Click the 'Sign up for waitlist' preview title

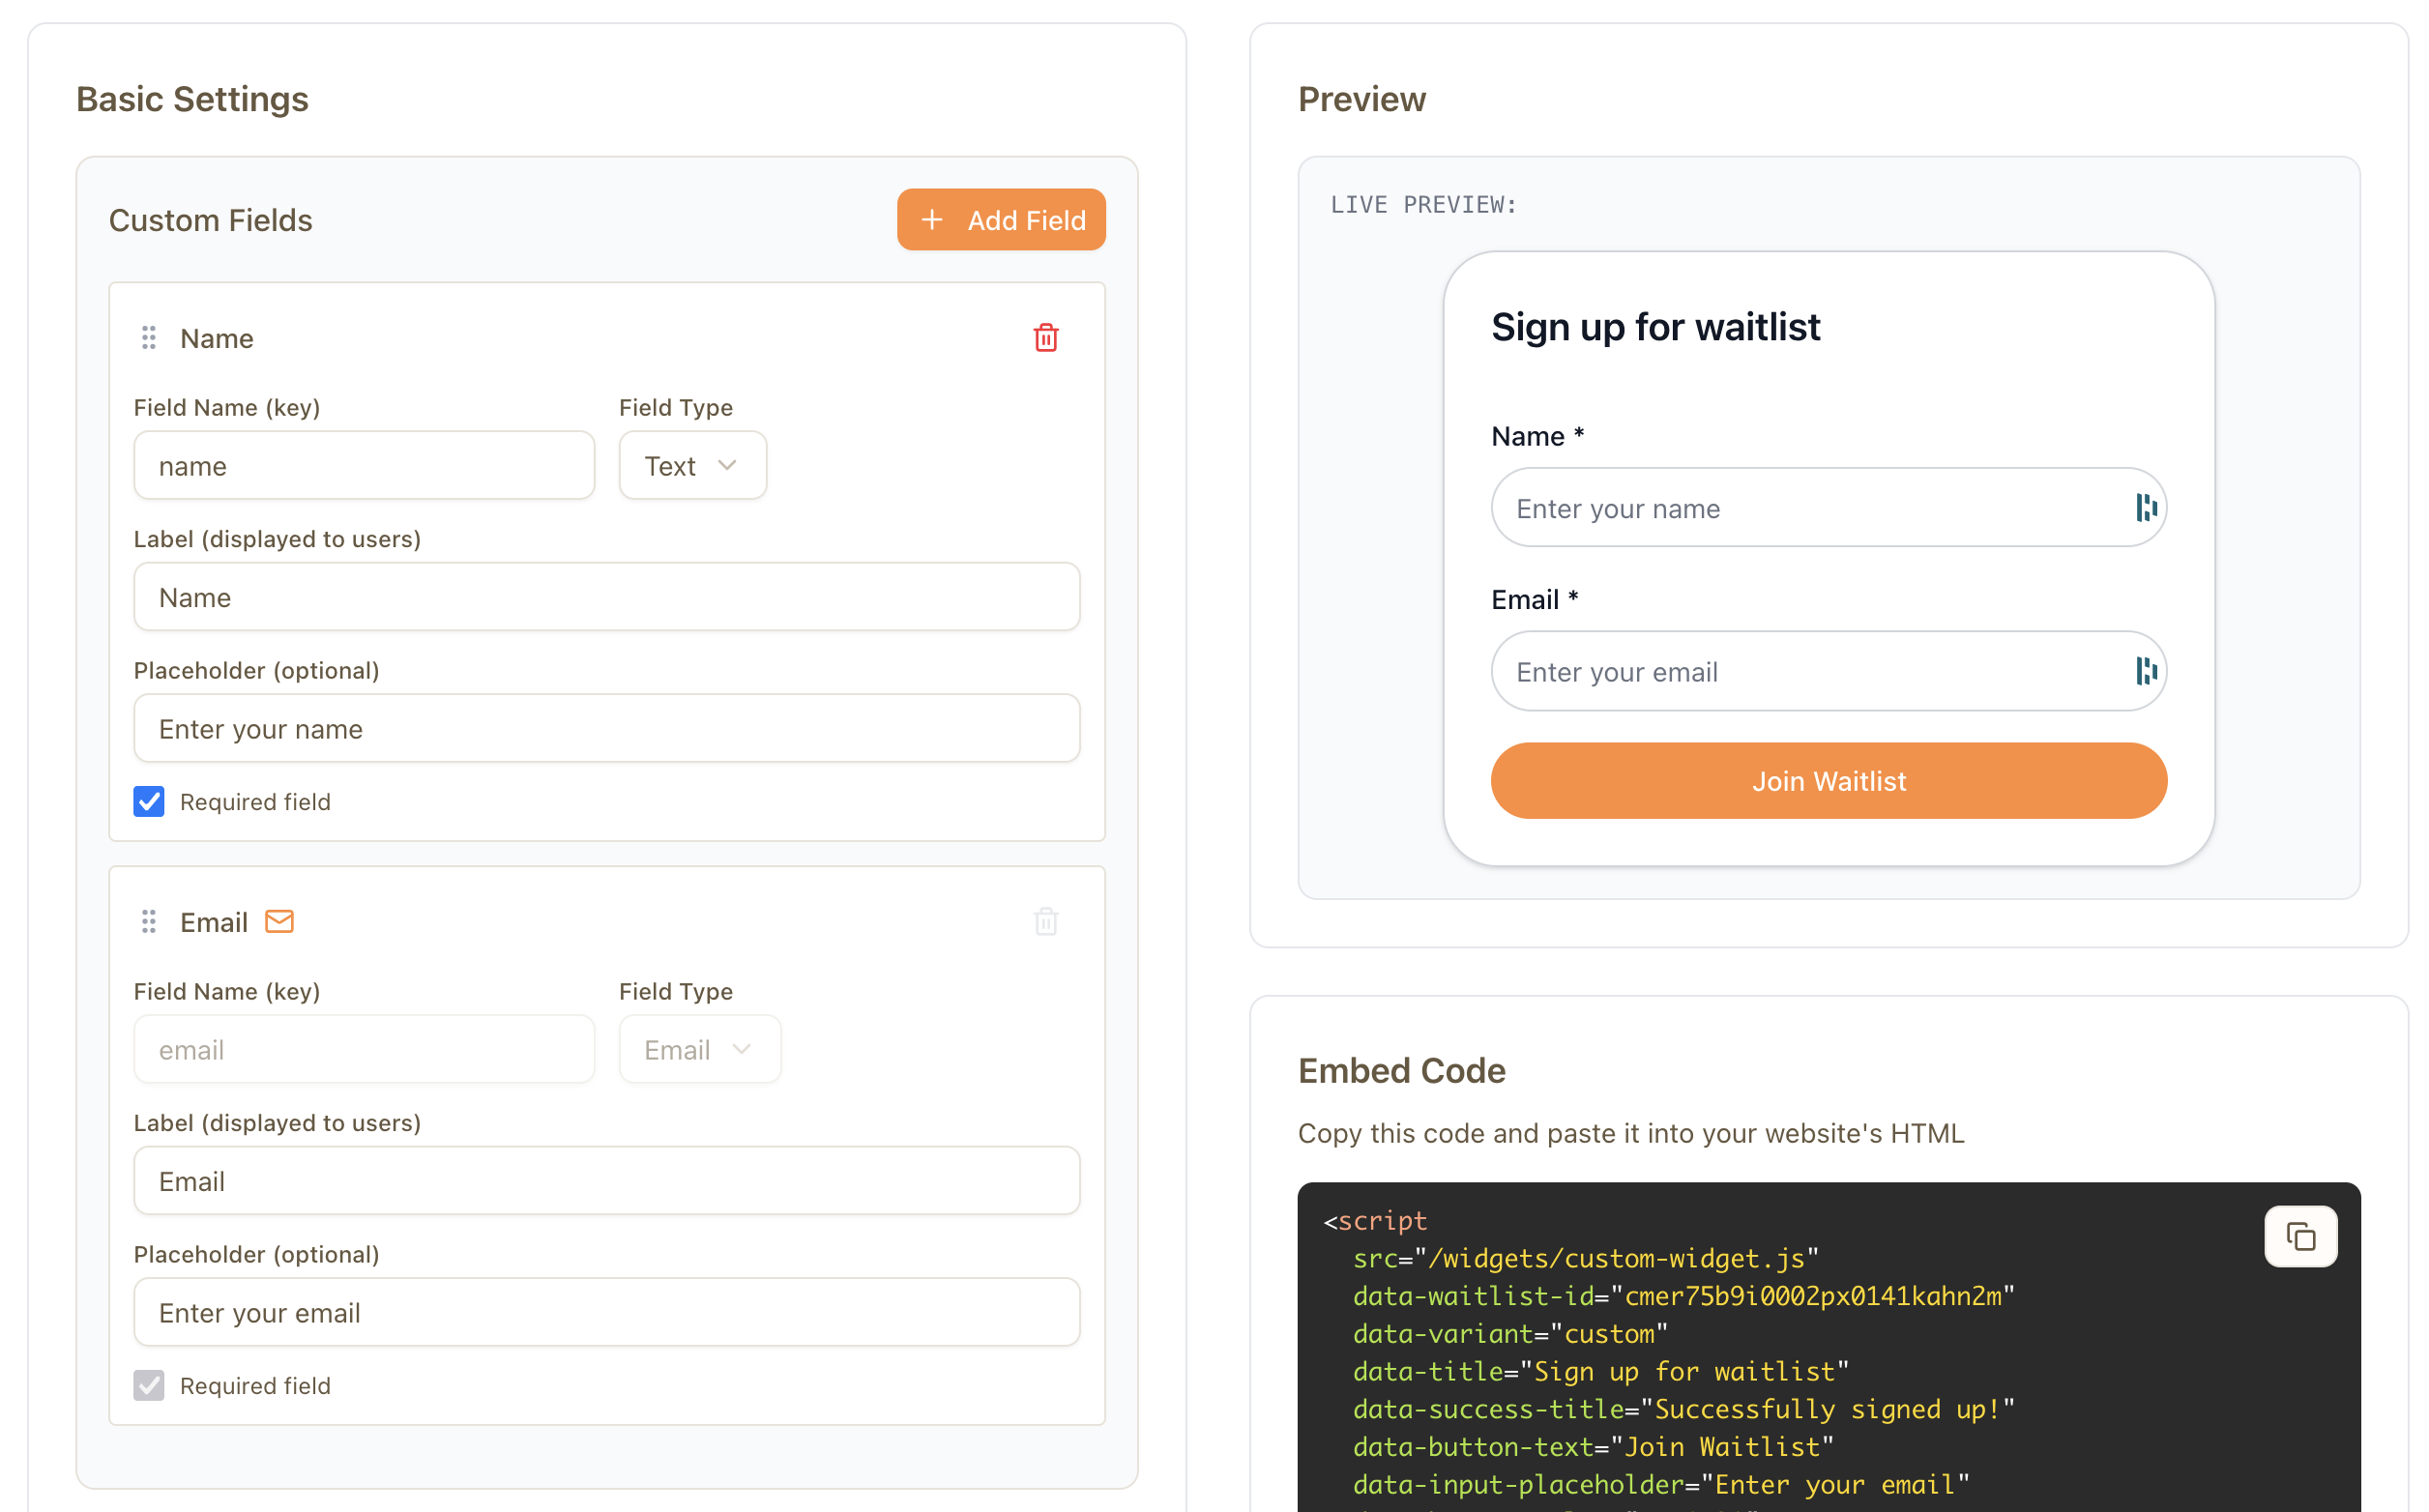coord(1655,327)
